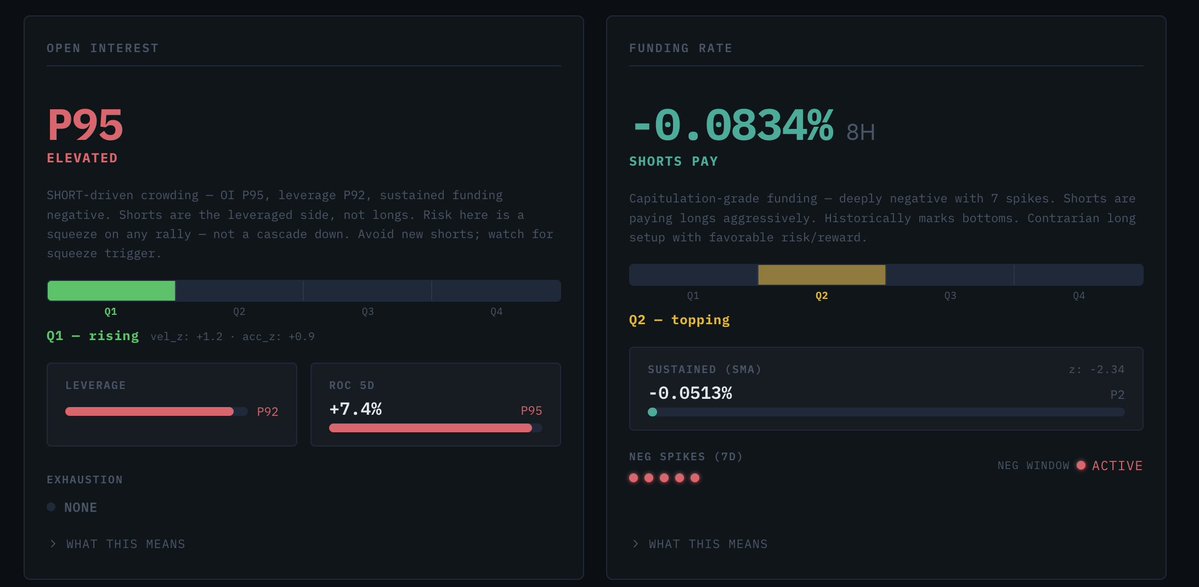
Task: Click the middle neg spike dot
Action: (x=664, y=478)
